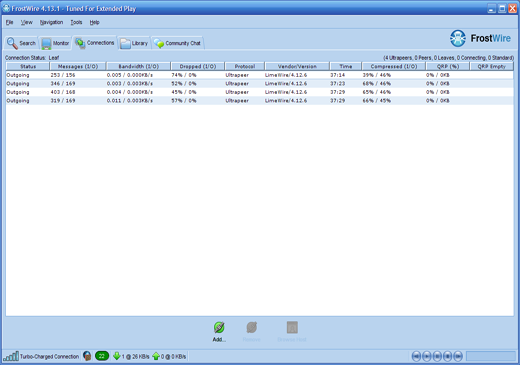Click the greyed Browse Host icon
The width and height of the screenshot is (520, 365).
(292, 328)
